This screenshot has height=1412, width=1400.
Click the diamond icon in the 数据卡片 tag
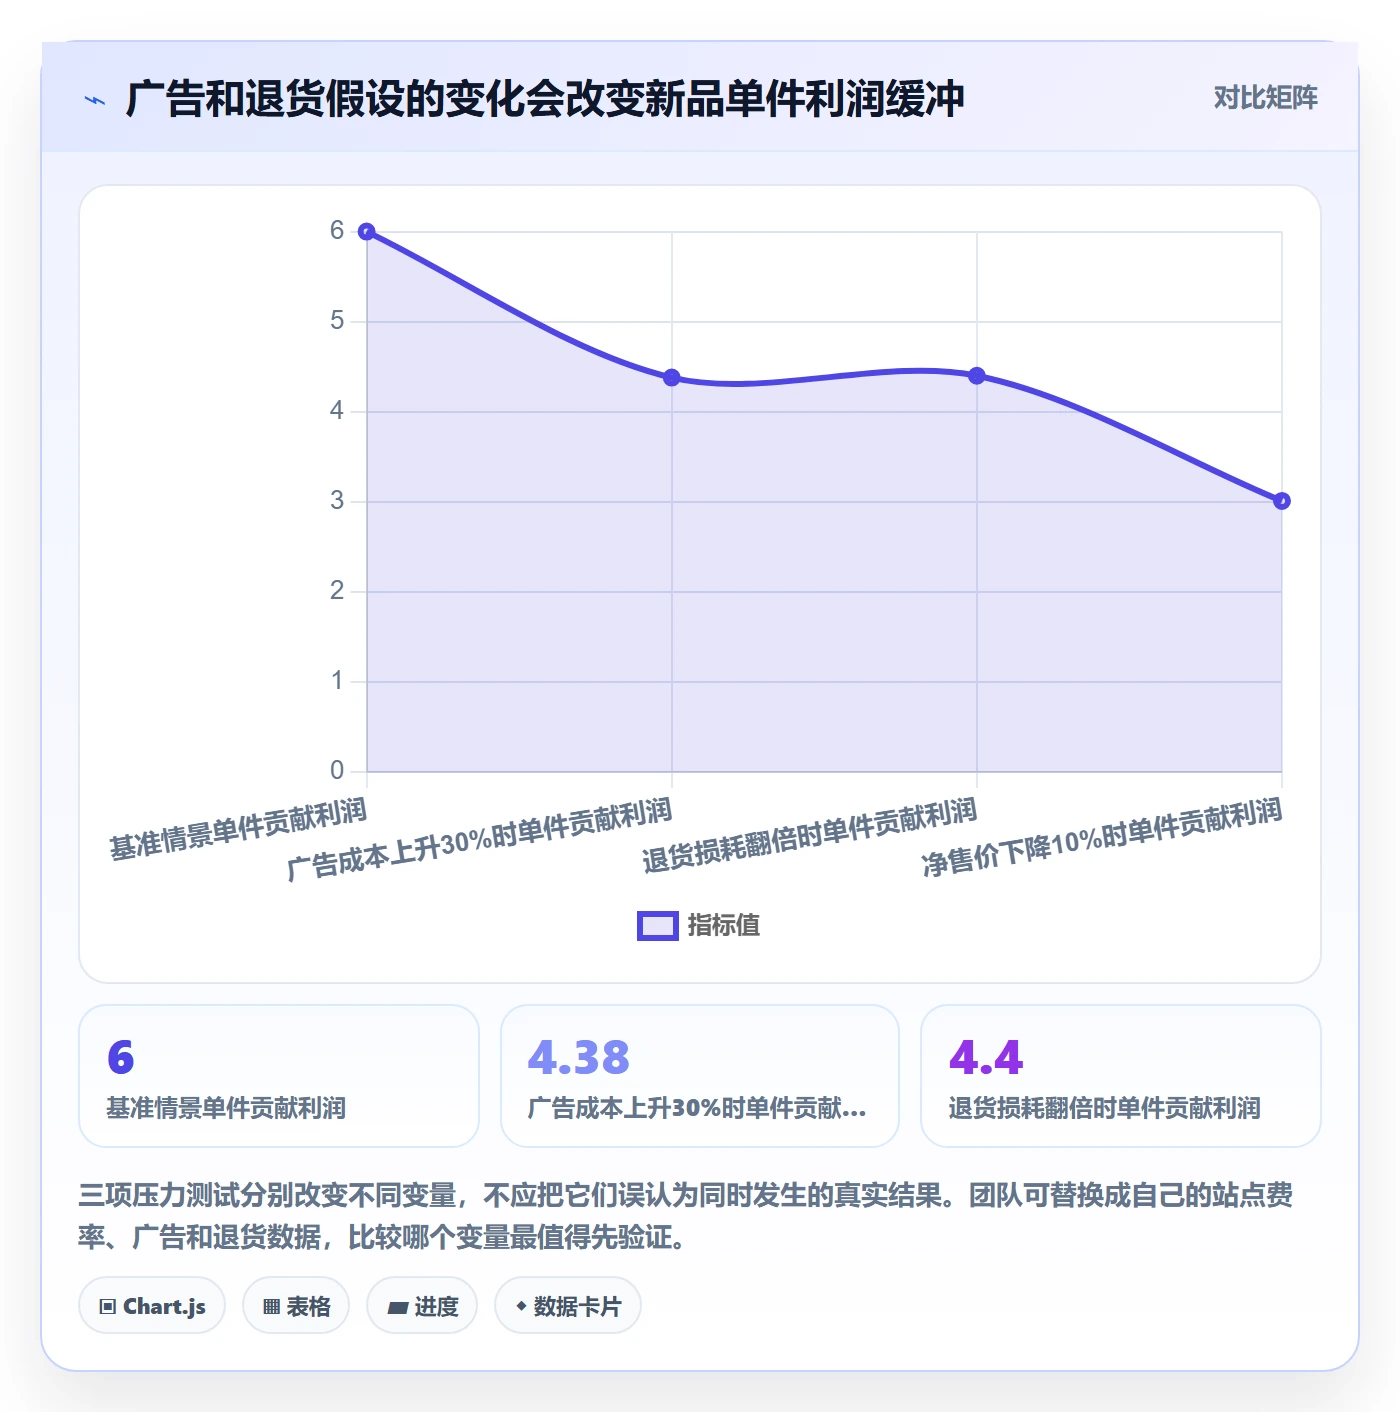(521, 1306)
